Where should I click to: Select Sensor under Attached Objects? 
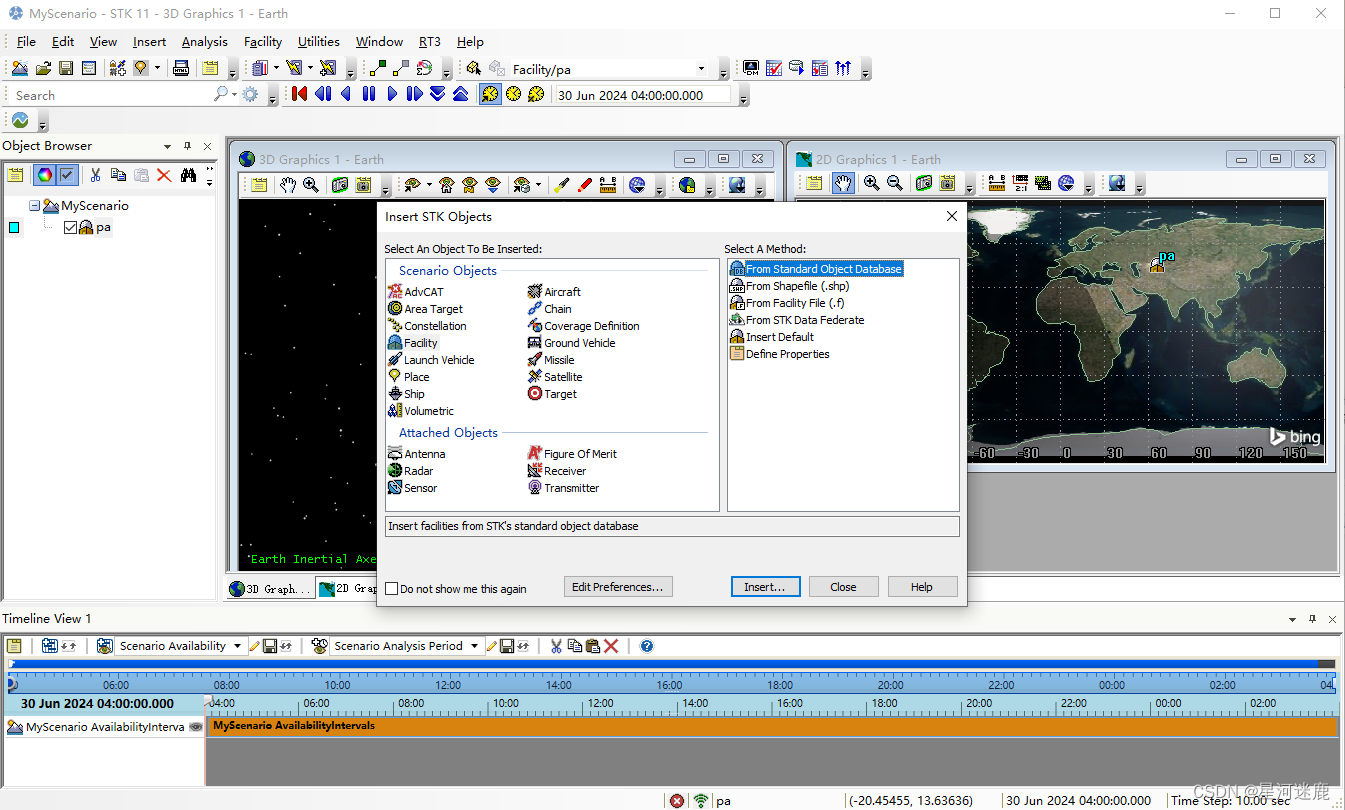coord(413,488)
